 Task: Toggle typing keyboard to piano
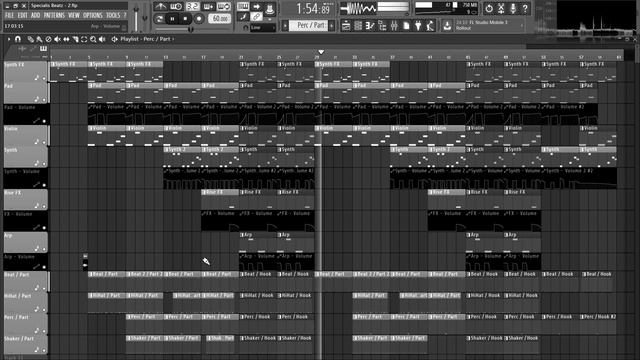tap(243, 7)
